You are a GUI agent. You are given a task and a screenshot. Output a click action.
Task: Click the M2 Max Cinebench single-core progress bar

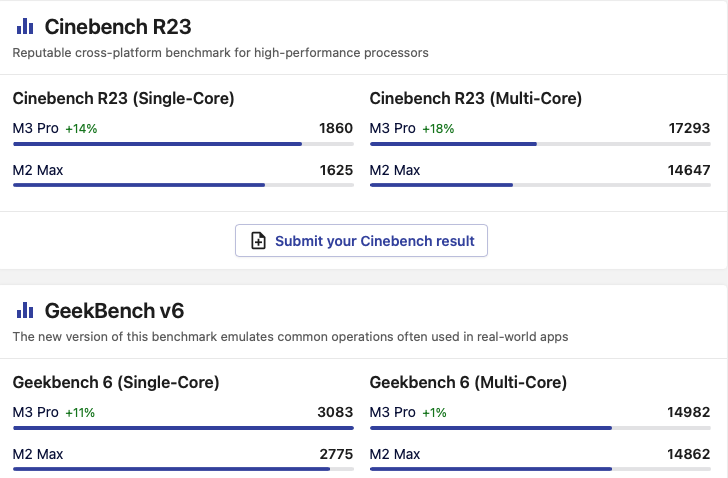click(x=183, y=185)
